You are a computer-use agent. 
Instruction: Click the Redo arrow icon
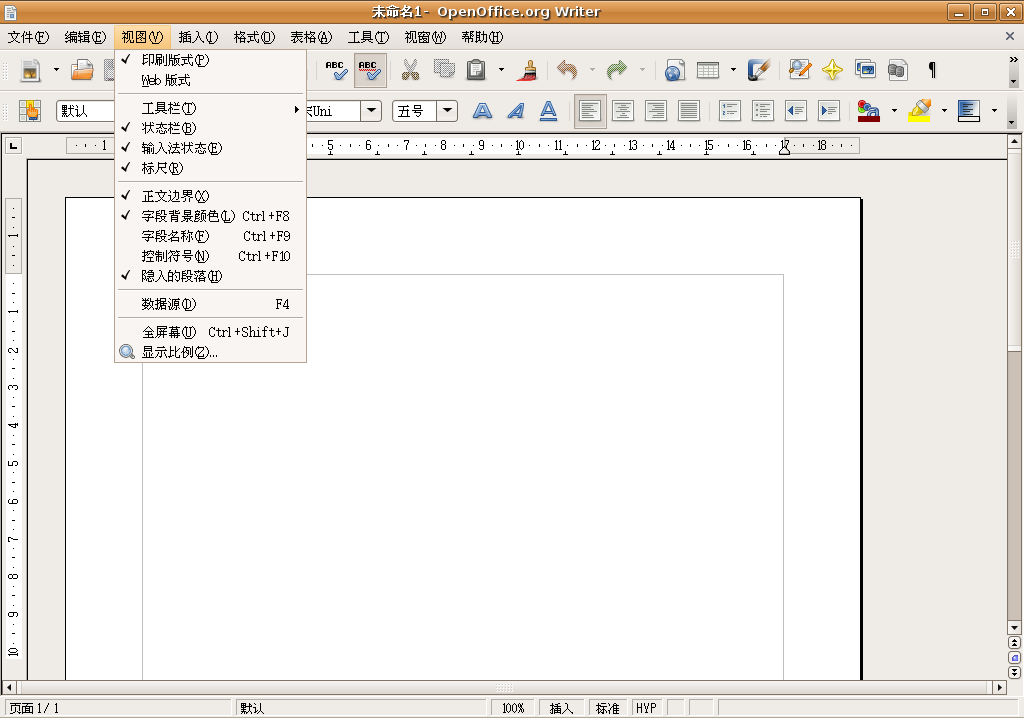coord(617,70)
